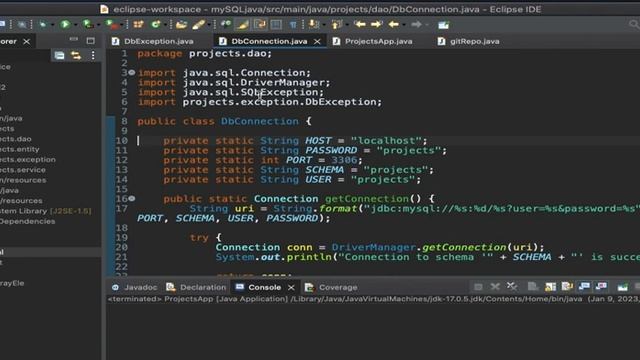Switch to DbException.java editor tab

(x=158, y=41)
